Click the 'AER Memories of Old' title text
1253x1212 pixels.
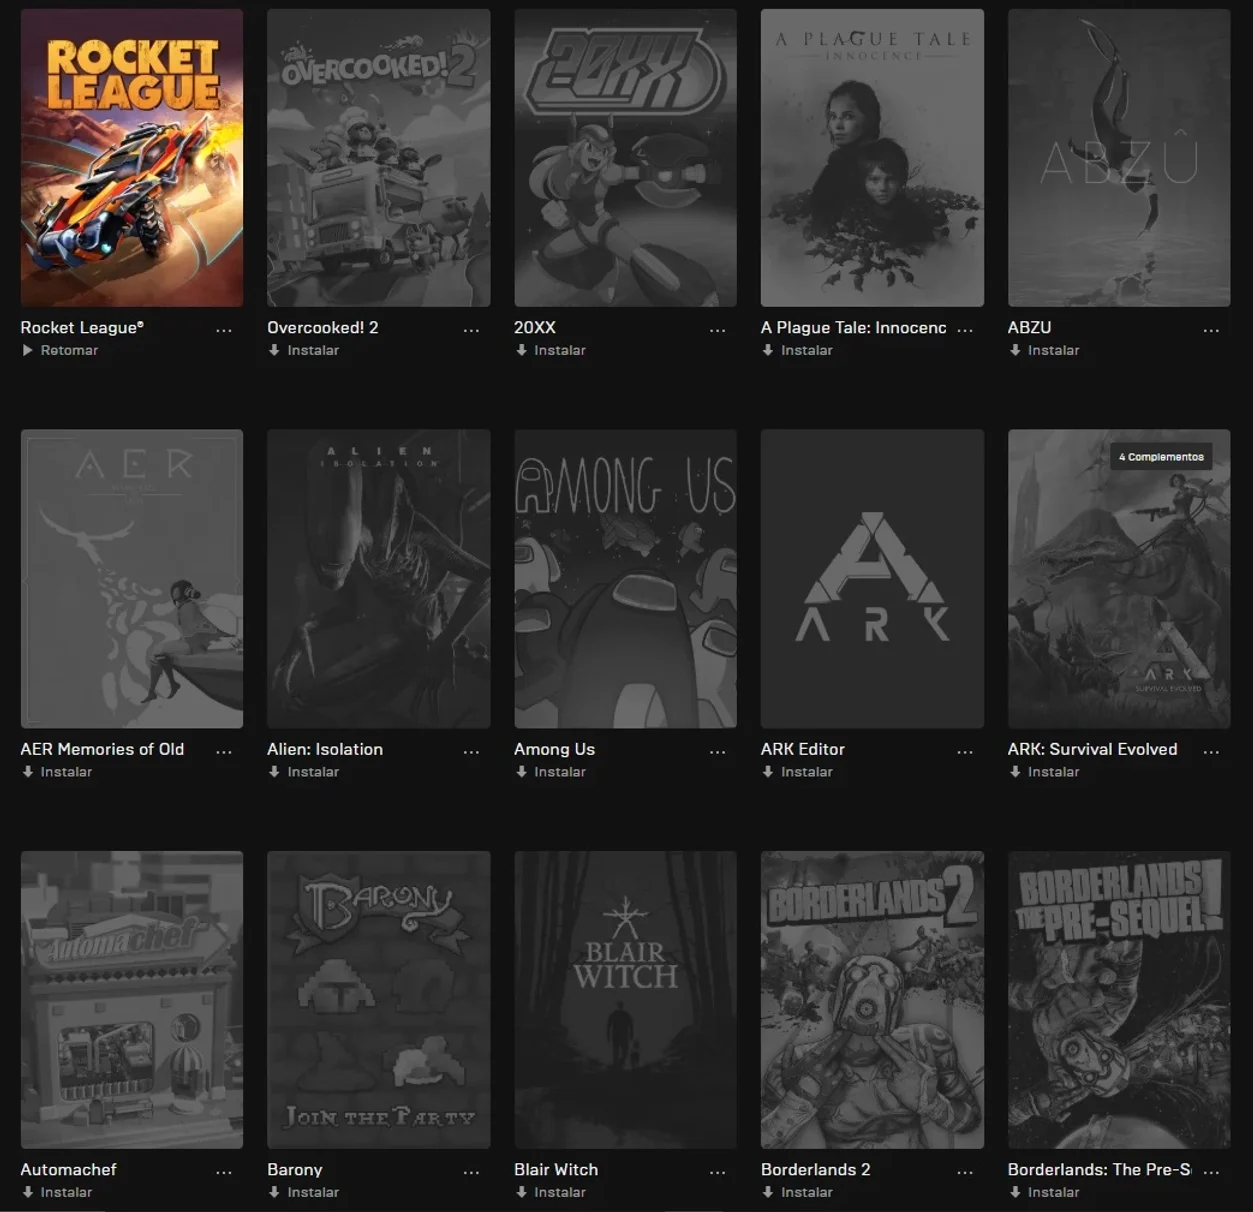pos(102,749)
